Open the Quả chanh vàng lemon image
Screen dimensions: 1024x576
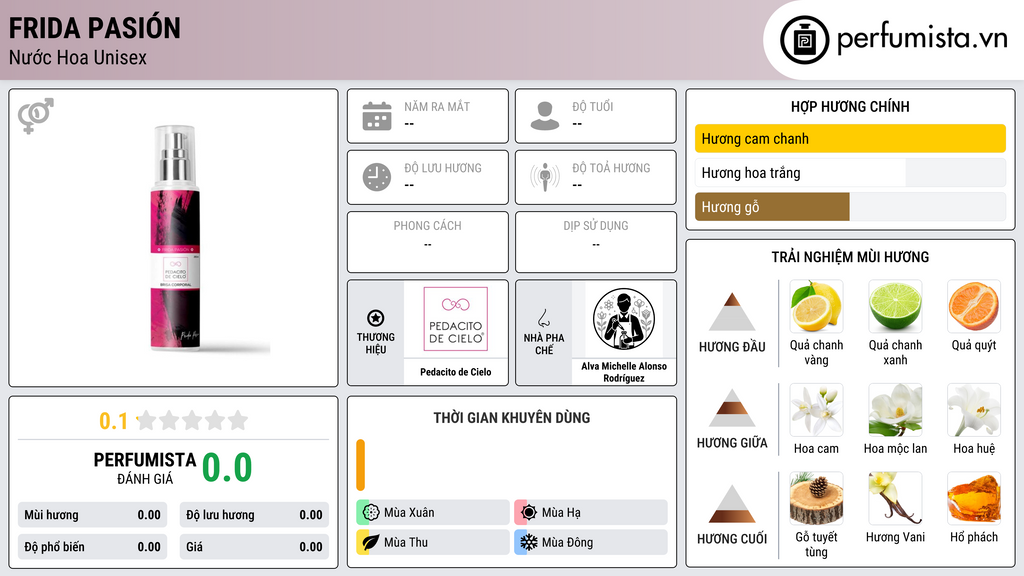(x=816, y=306)
